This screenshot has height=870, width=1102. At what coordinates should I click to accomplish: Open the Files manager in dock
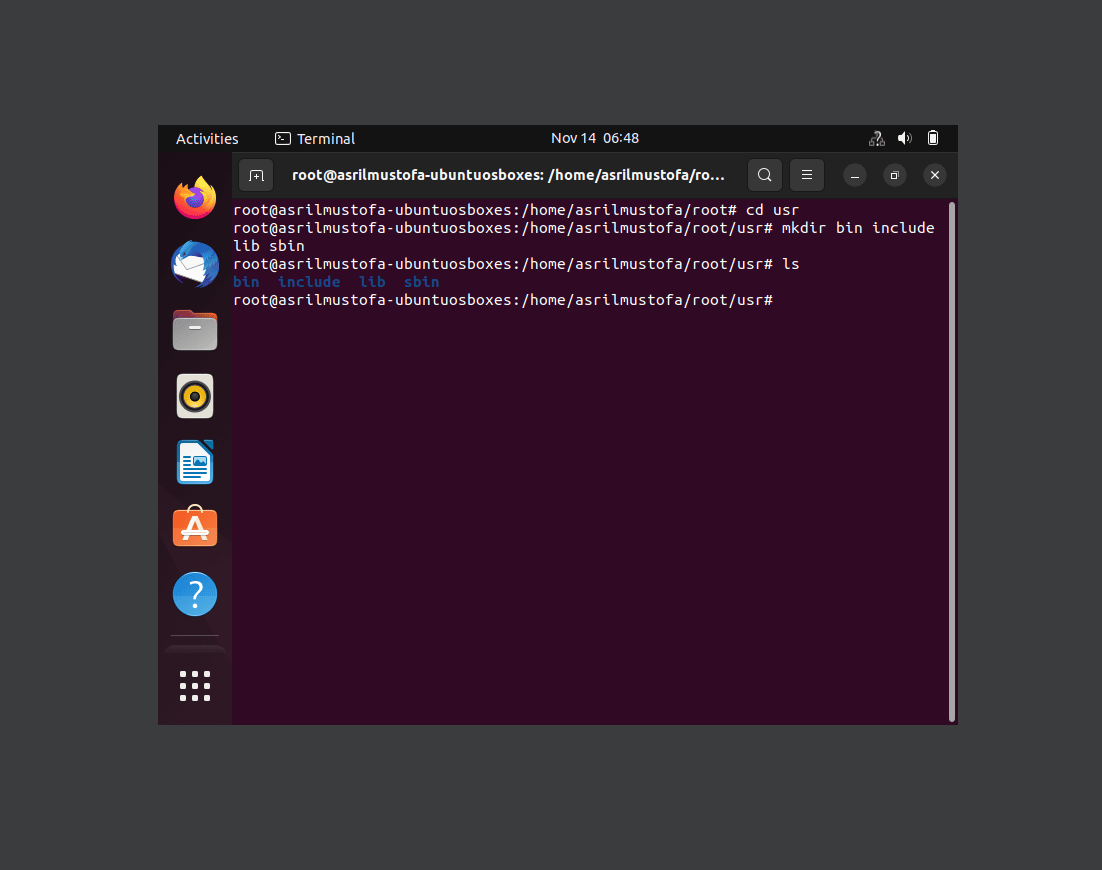(x=195, y=330)
